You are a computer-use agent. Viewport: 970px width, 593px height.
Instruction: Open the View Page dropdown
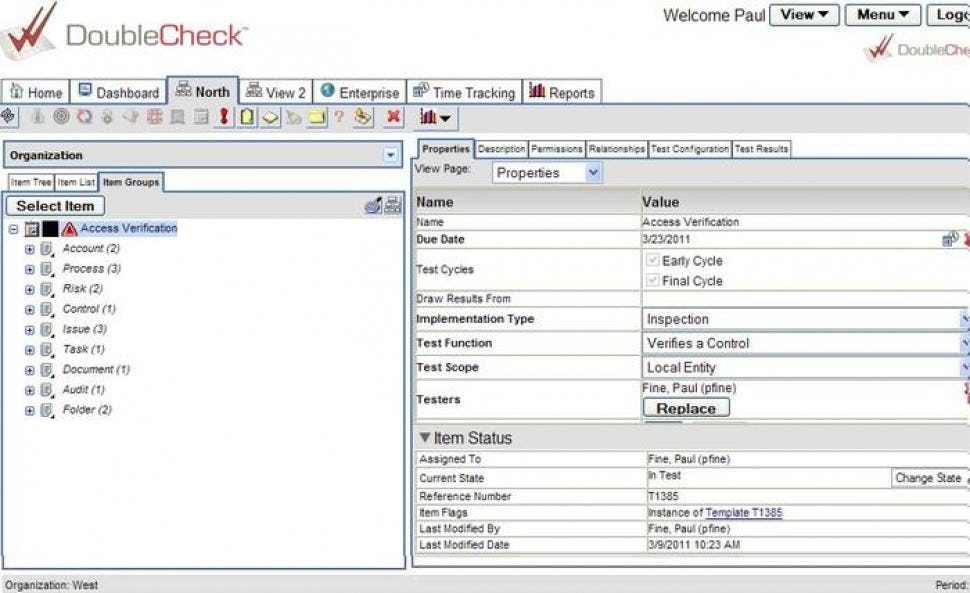[x=594, y=172]
